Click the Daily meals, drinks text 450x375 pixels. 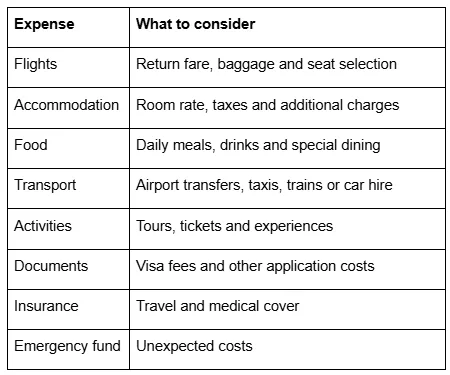coord(197,145)
